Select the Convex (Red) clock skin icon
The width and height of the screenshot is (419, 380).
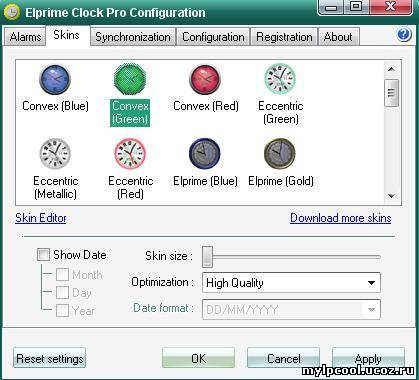[x=205, y=80]
